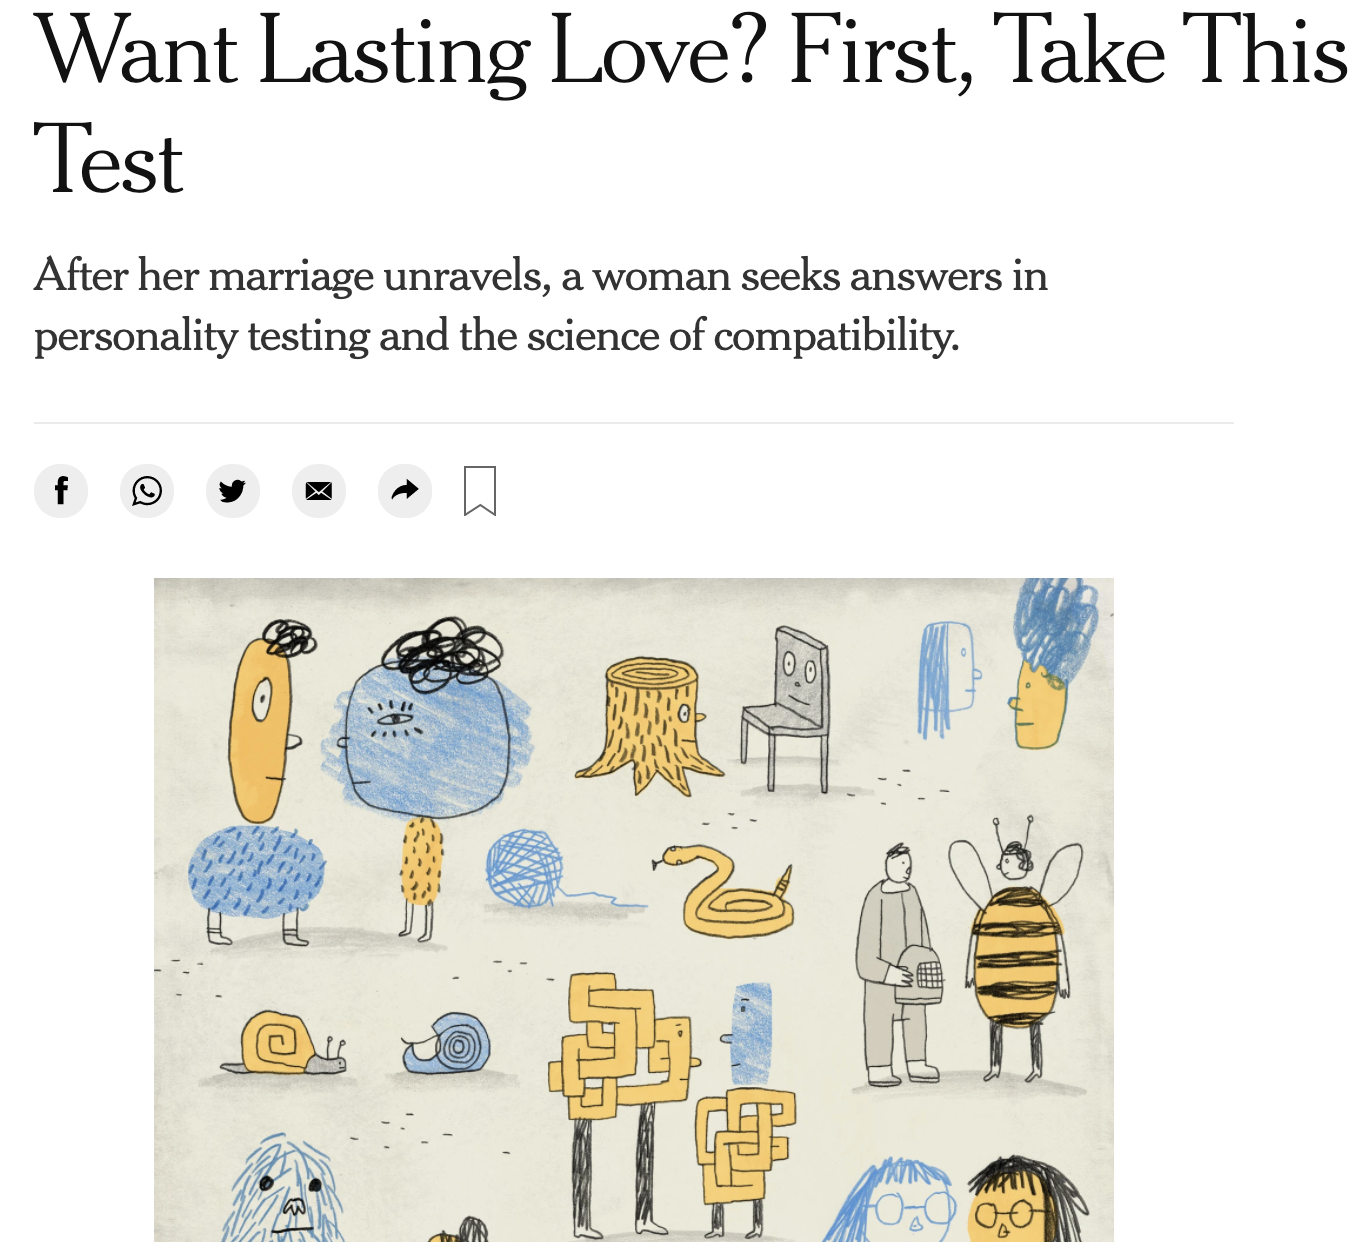
Task: Click the striped bee character
Action: pyautogui.click(x=1016, y=948)
